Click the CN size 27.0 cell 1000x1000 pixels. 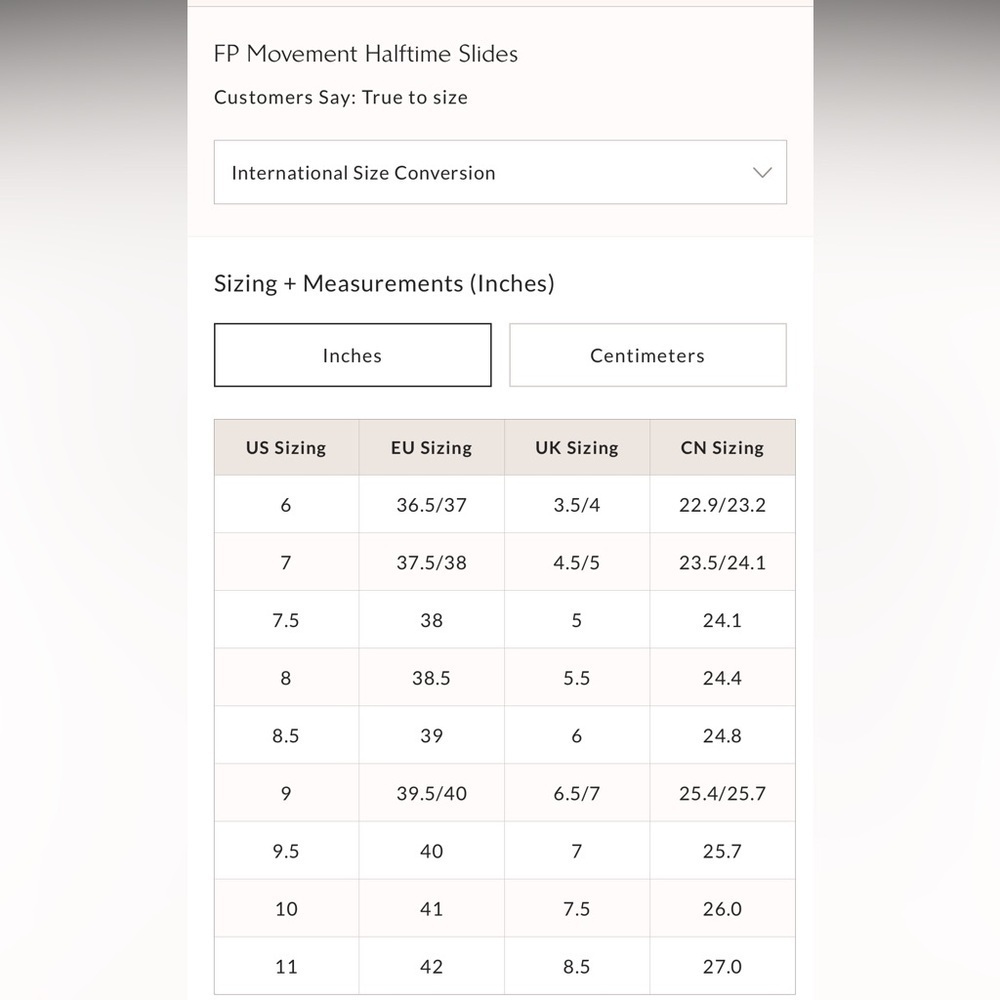point(722,967)
